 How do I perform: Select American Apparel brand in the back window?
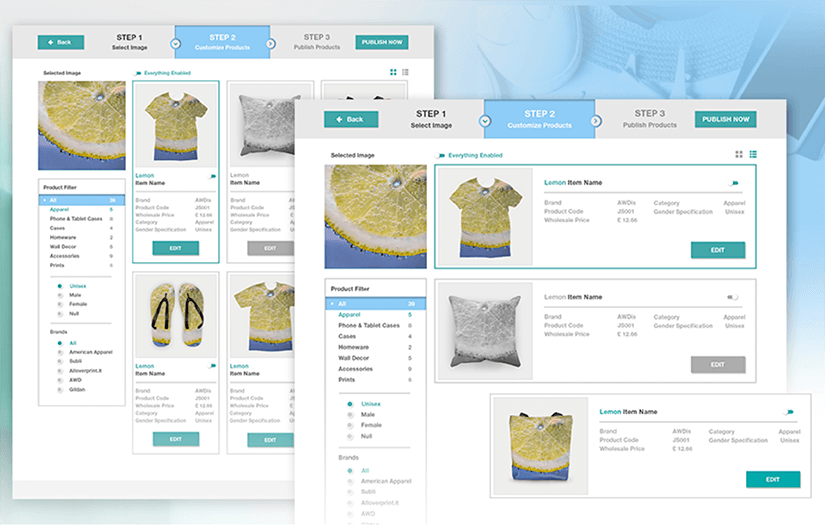point(60,352)
